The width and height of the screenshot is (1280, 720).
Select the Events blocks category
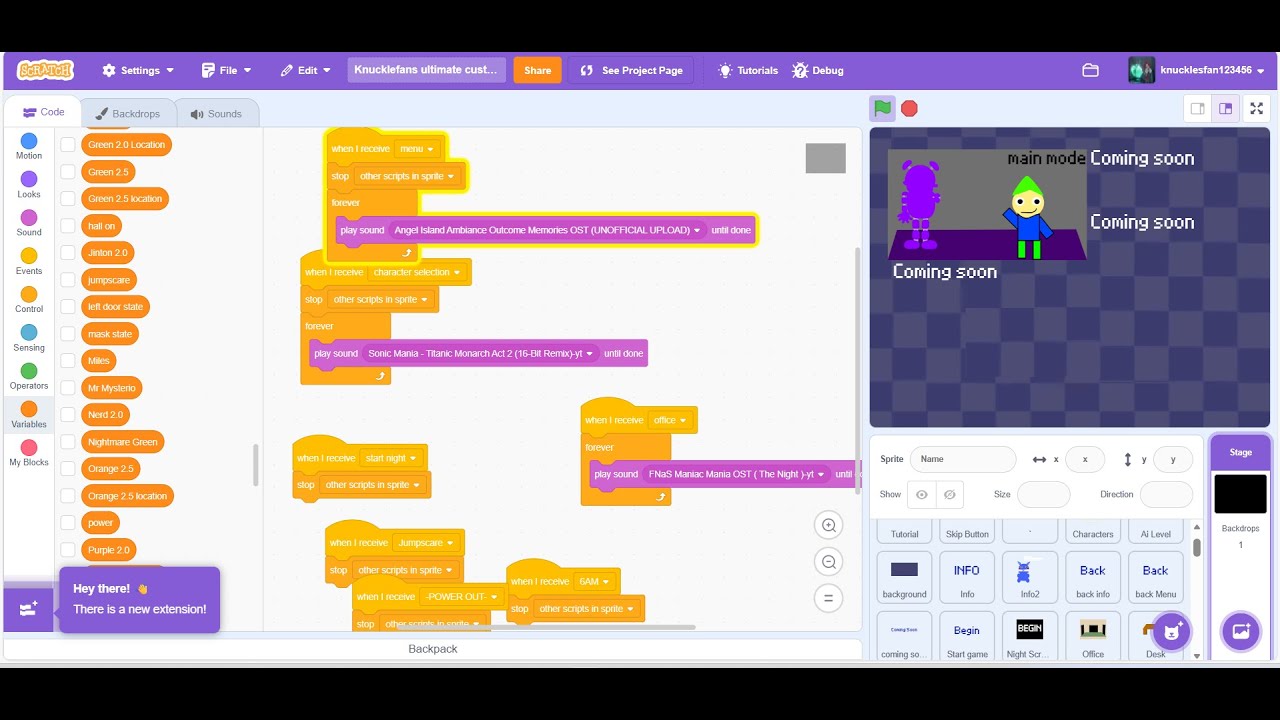[29, 261]
